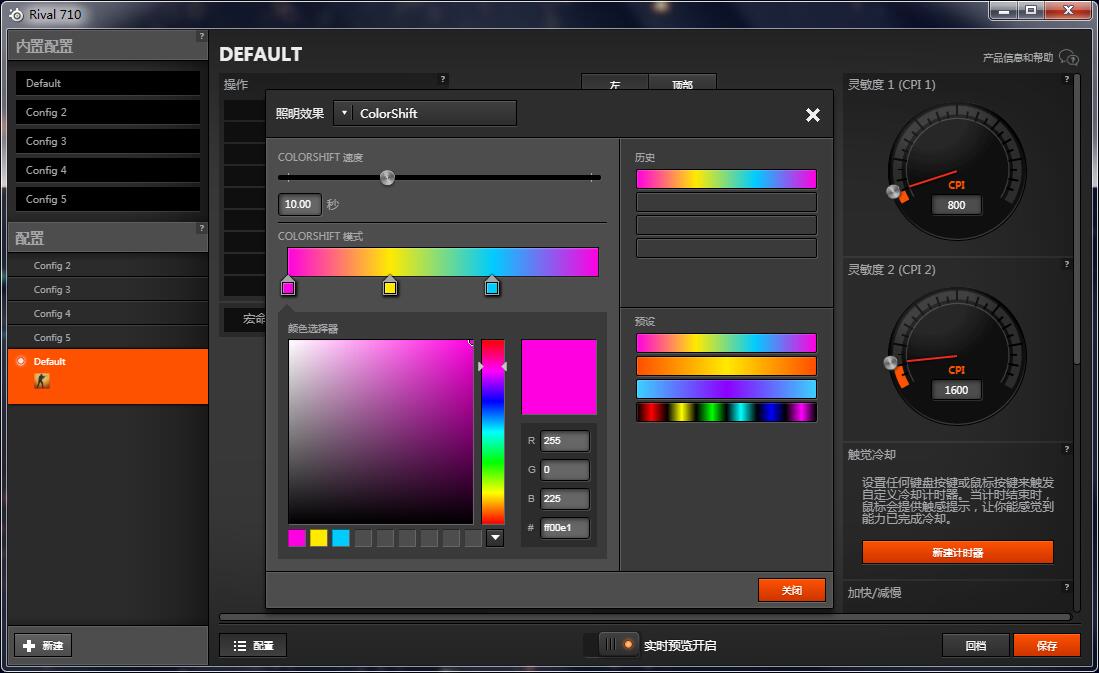Click help question mark beside onboard configs

click(x=201, y=37)
